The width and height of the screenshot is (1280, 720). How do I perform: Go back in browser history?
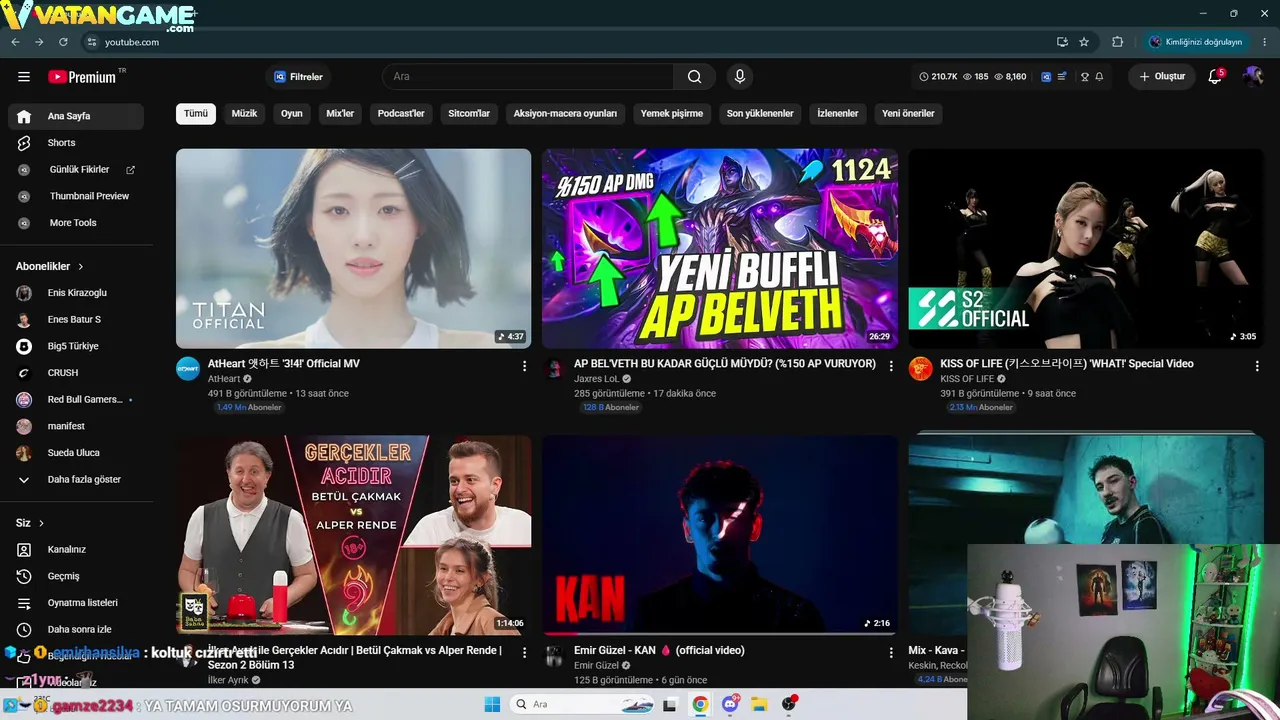click(x=15, y=42)
